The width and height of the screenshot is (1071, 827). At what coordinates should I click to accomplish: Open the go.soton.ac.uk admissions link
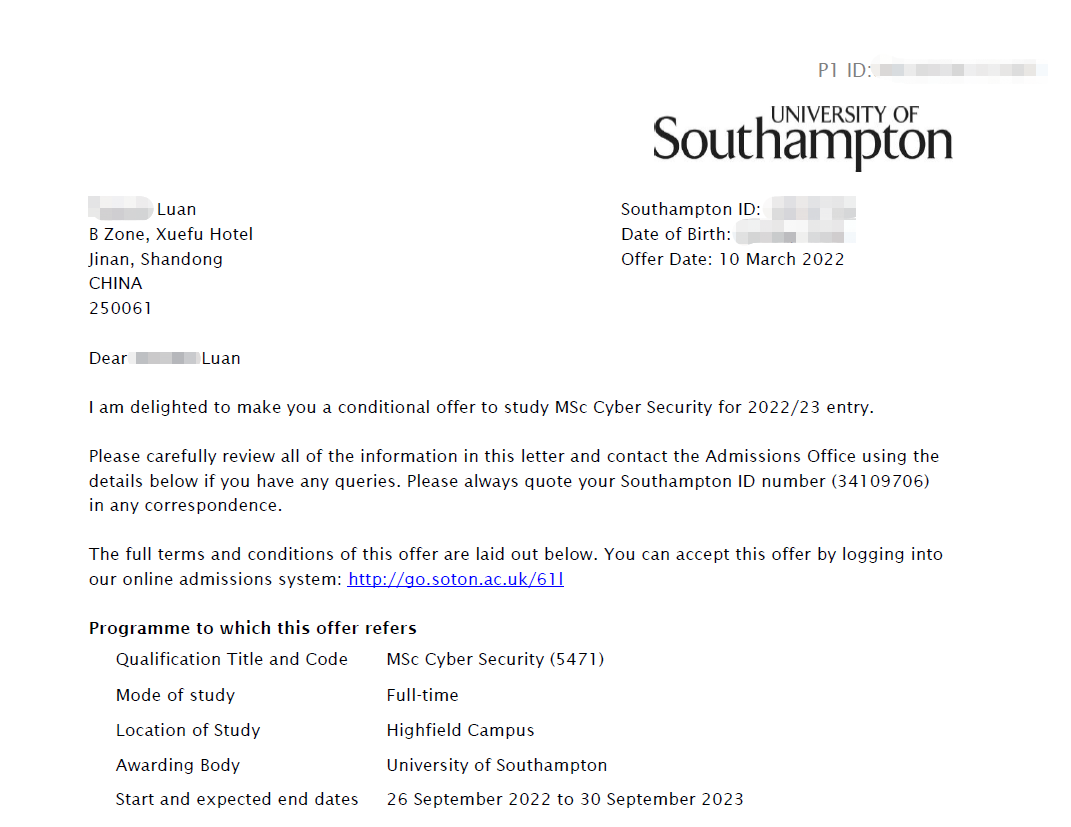tap(455, 579)
